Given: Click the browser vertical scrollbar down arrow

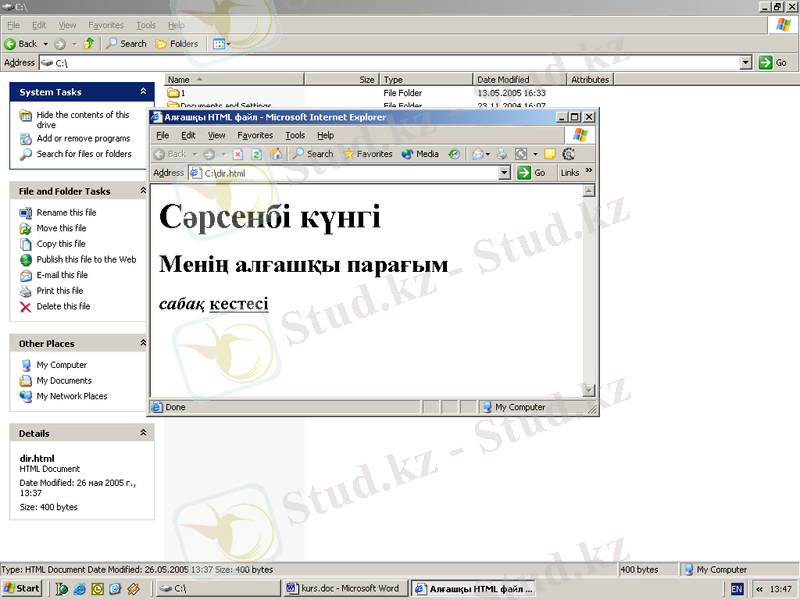Looking at the screenshot, I should point(589,391).
